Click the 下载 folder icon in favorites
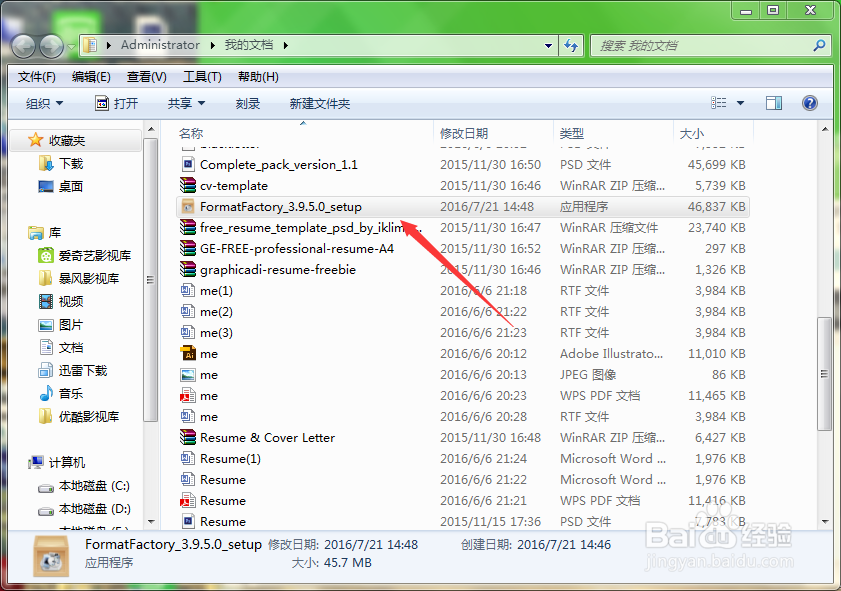 pyautogui.click(x=46, y=163)
